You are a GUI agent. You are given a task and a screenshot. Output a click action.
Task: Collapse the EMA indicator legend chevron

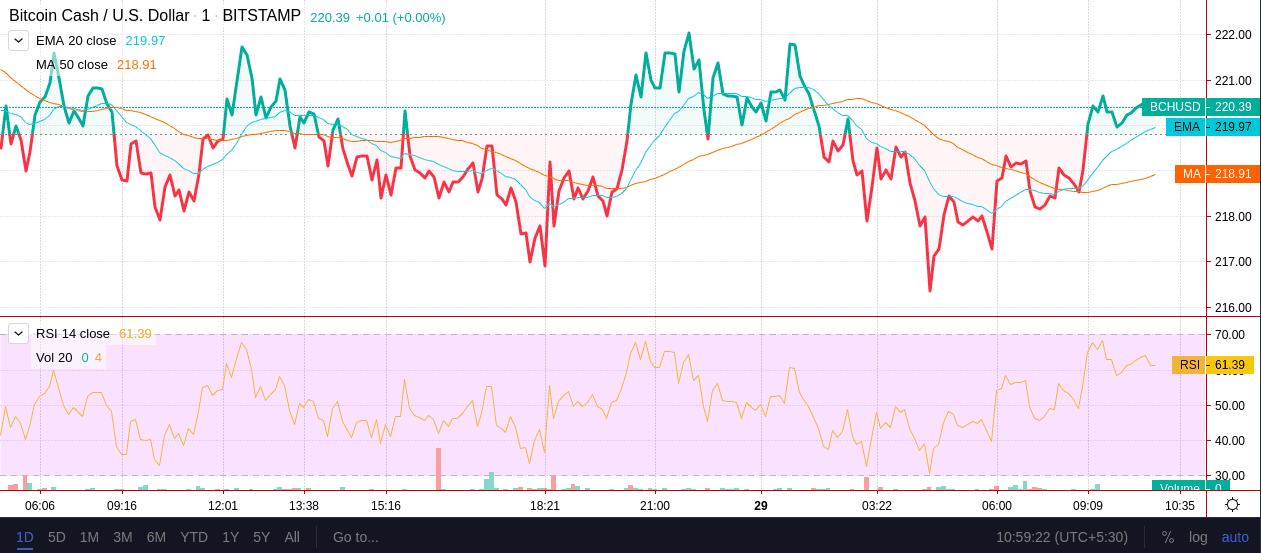point(18,40)
